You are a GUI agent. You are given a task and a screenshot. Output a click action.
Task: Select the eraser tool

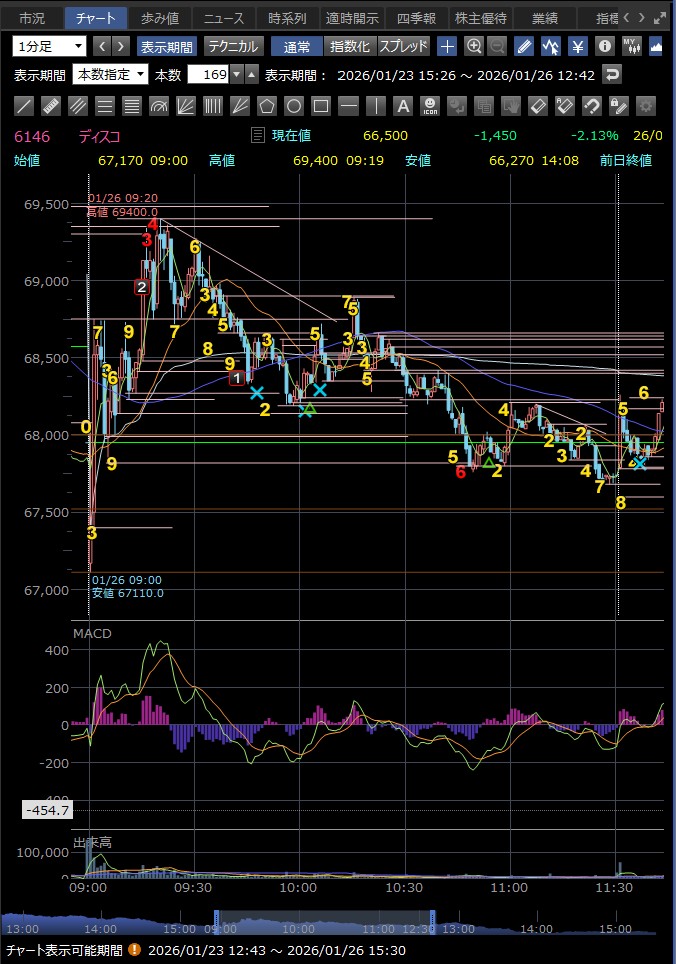(x=537, y=106)
